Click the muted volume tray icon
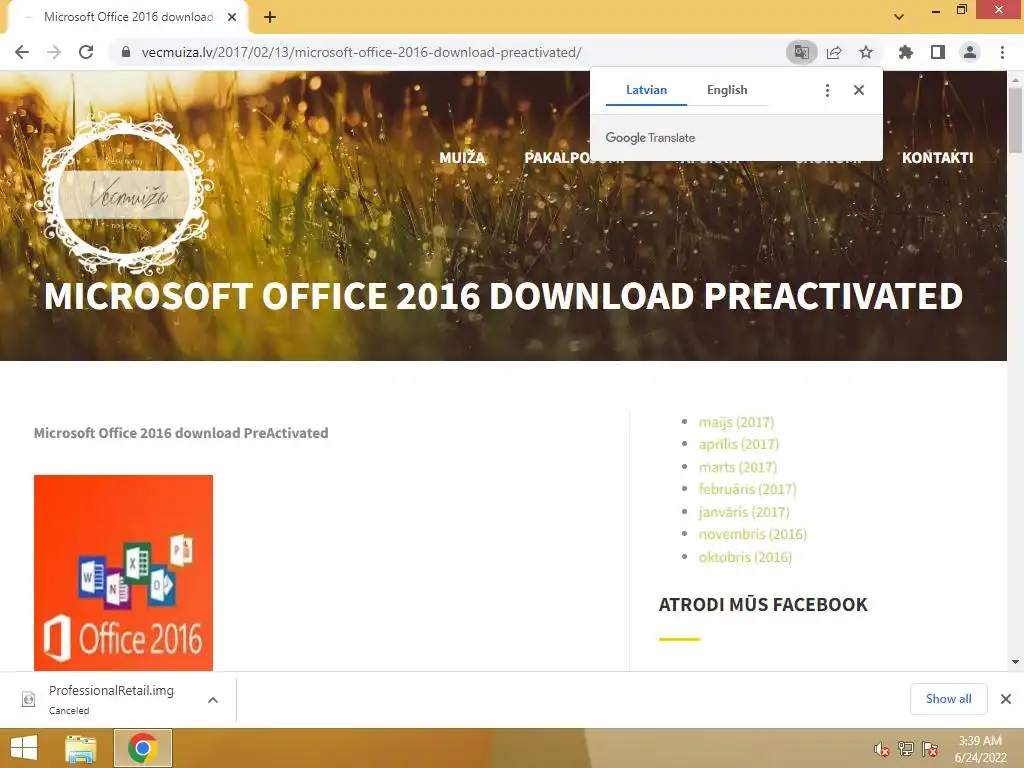1024x768 pixels. tap(882, 749)
